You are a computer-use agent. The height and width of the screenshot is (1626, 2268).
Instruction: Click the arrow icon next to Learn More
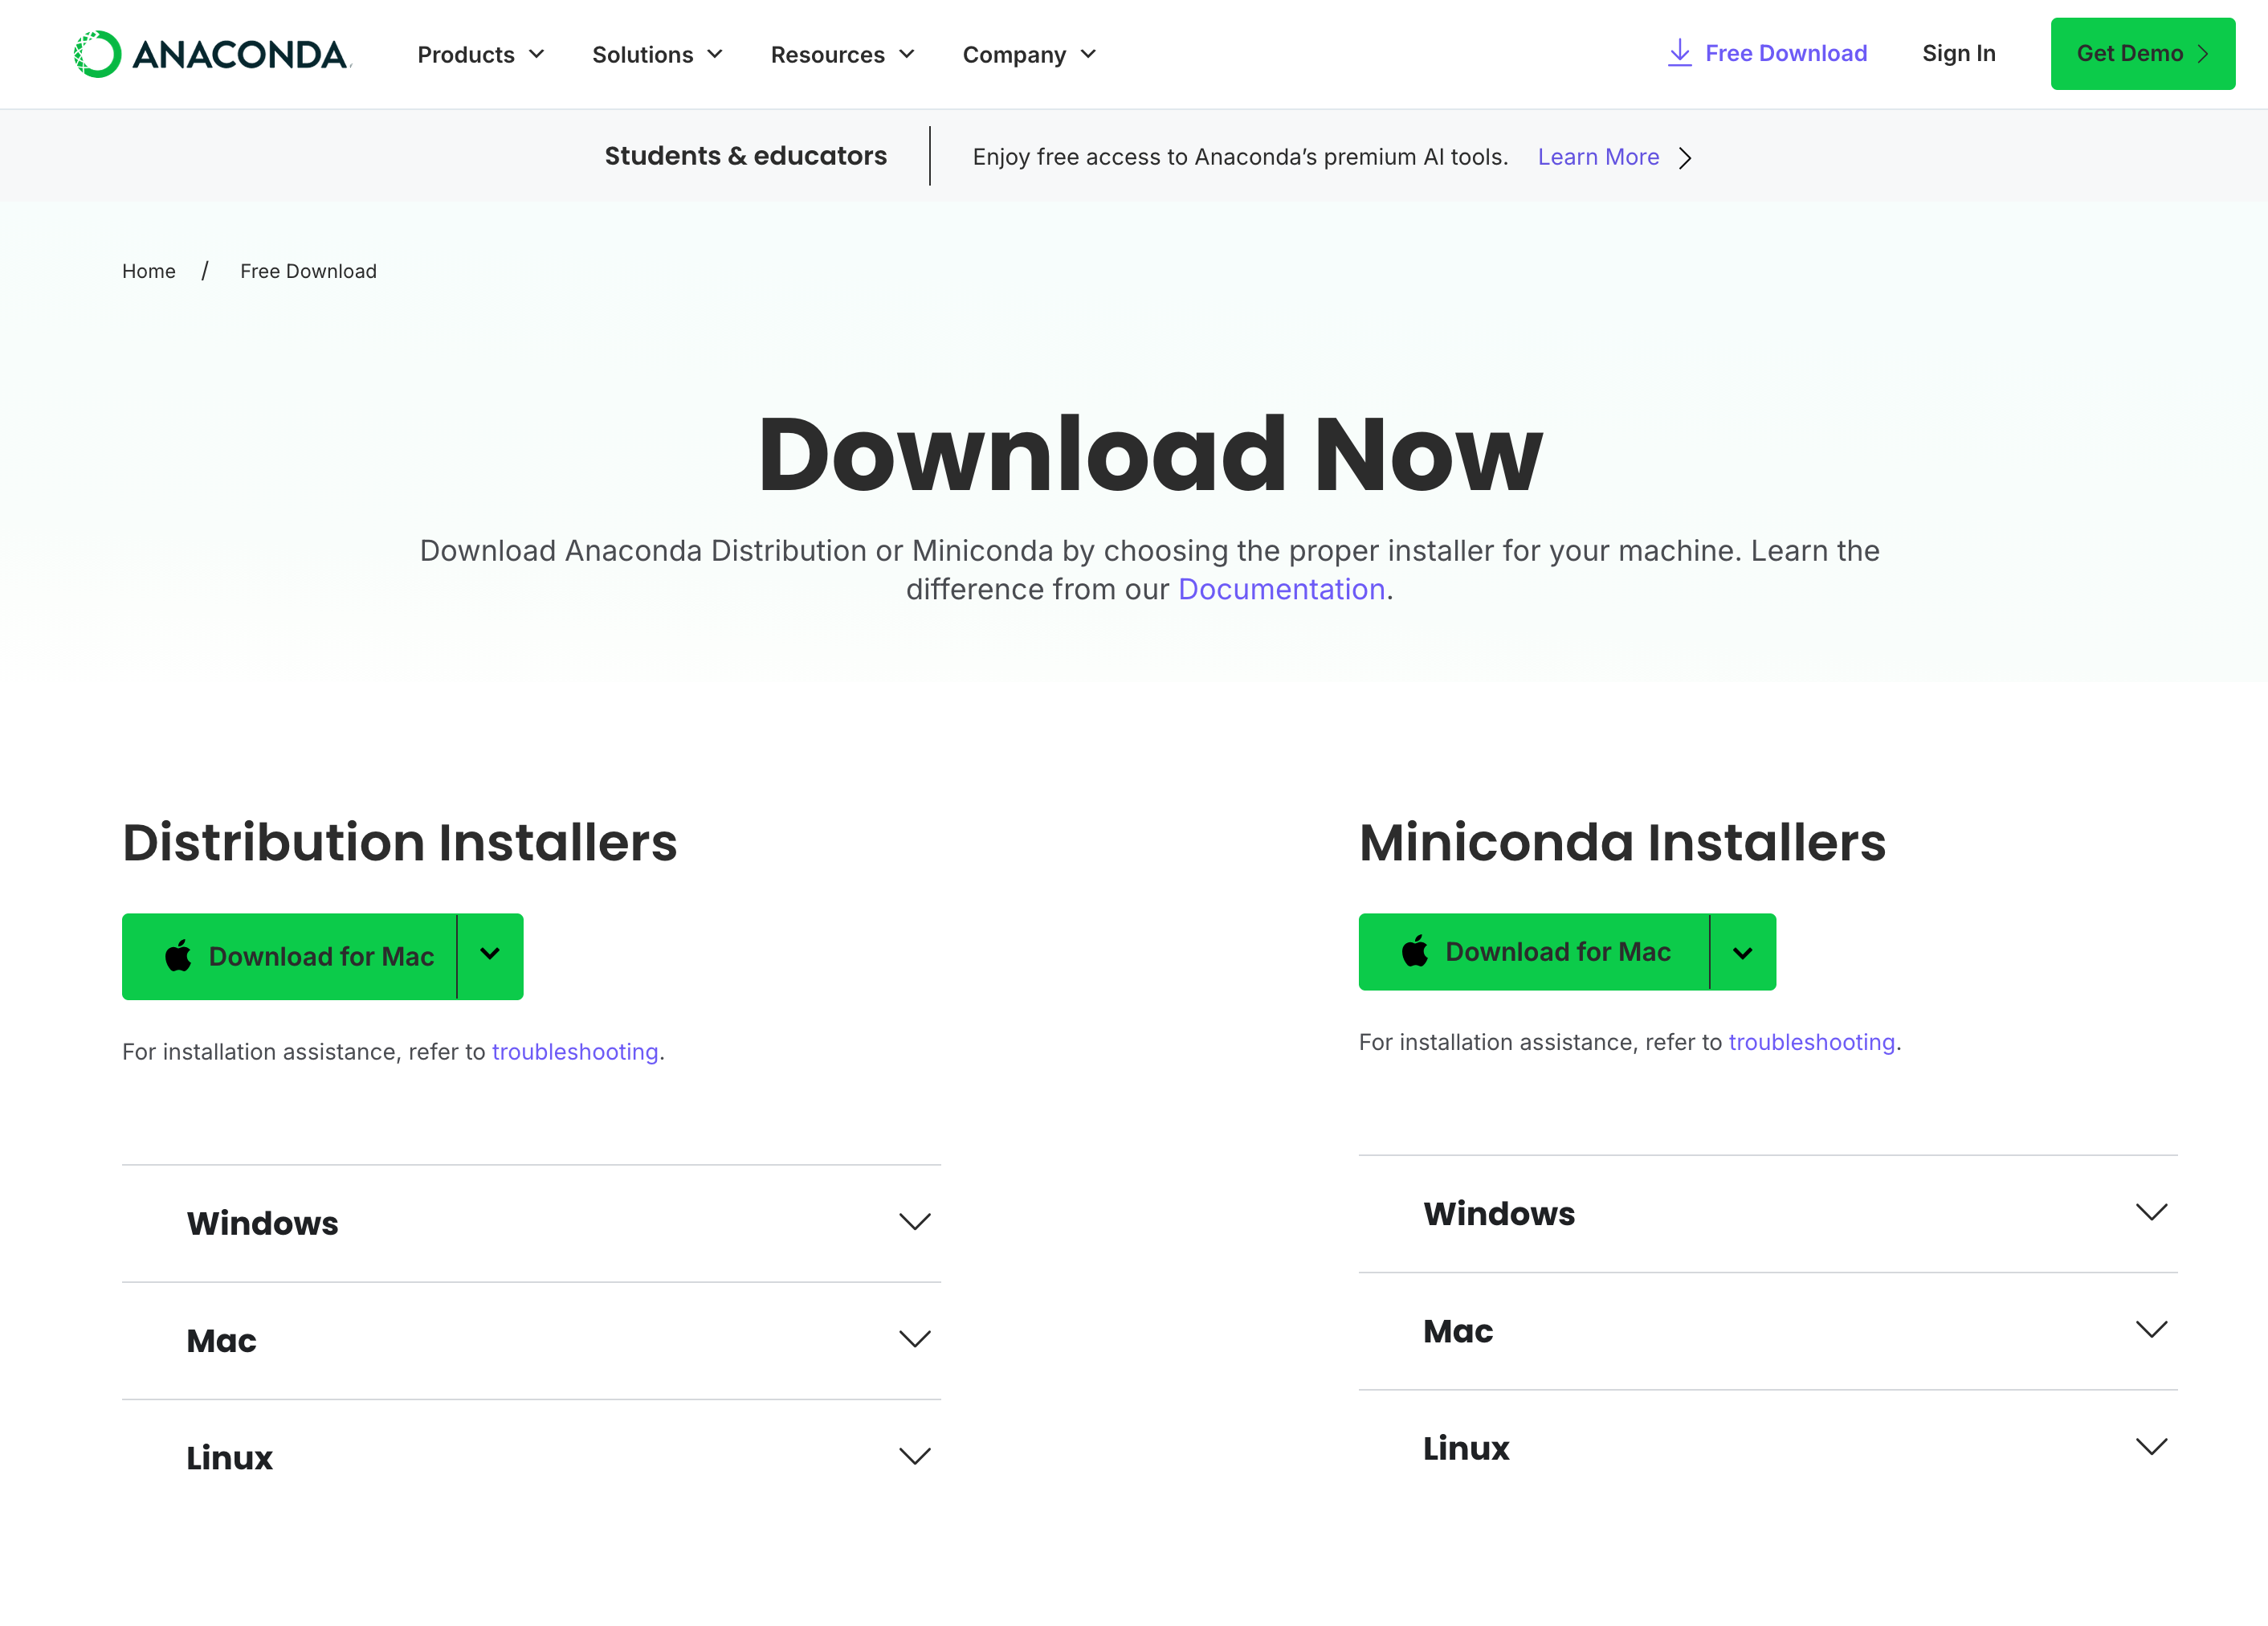click(x=1686, y=158)
